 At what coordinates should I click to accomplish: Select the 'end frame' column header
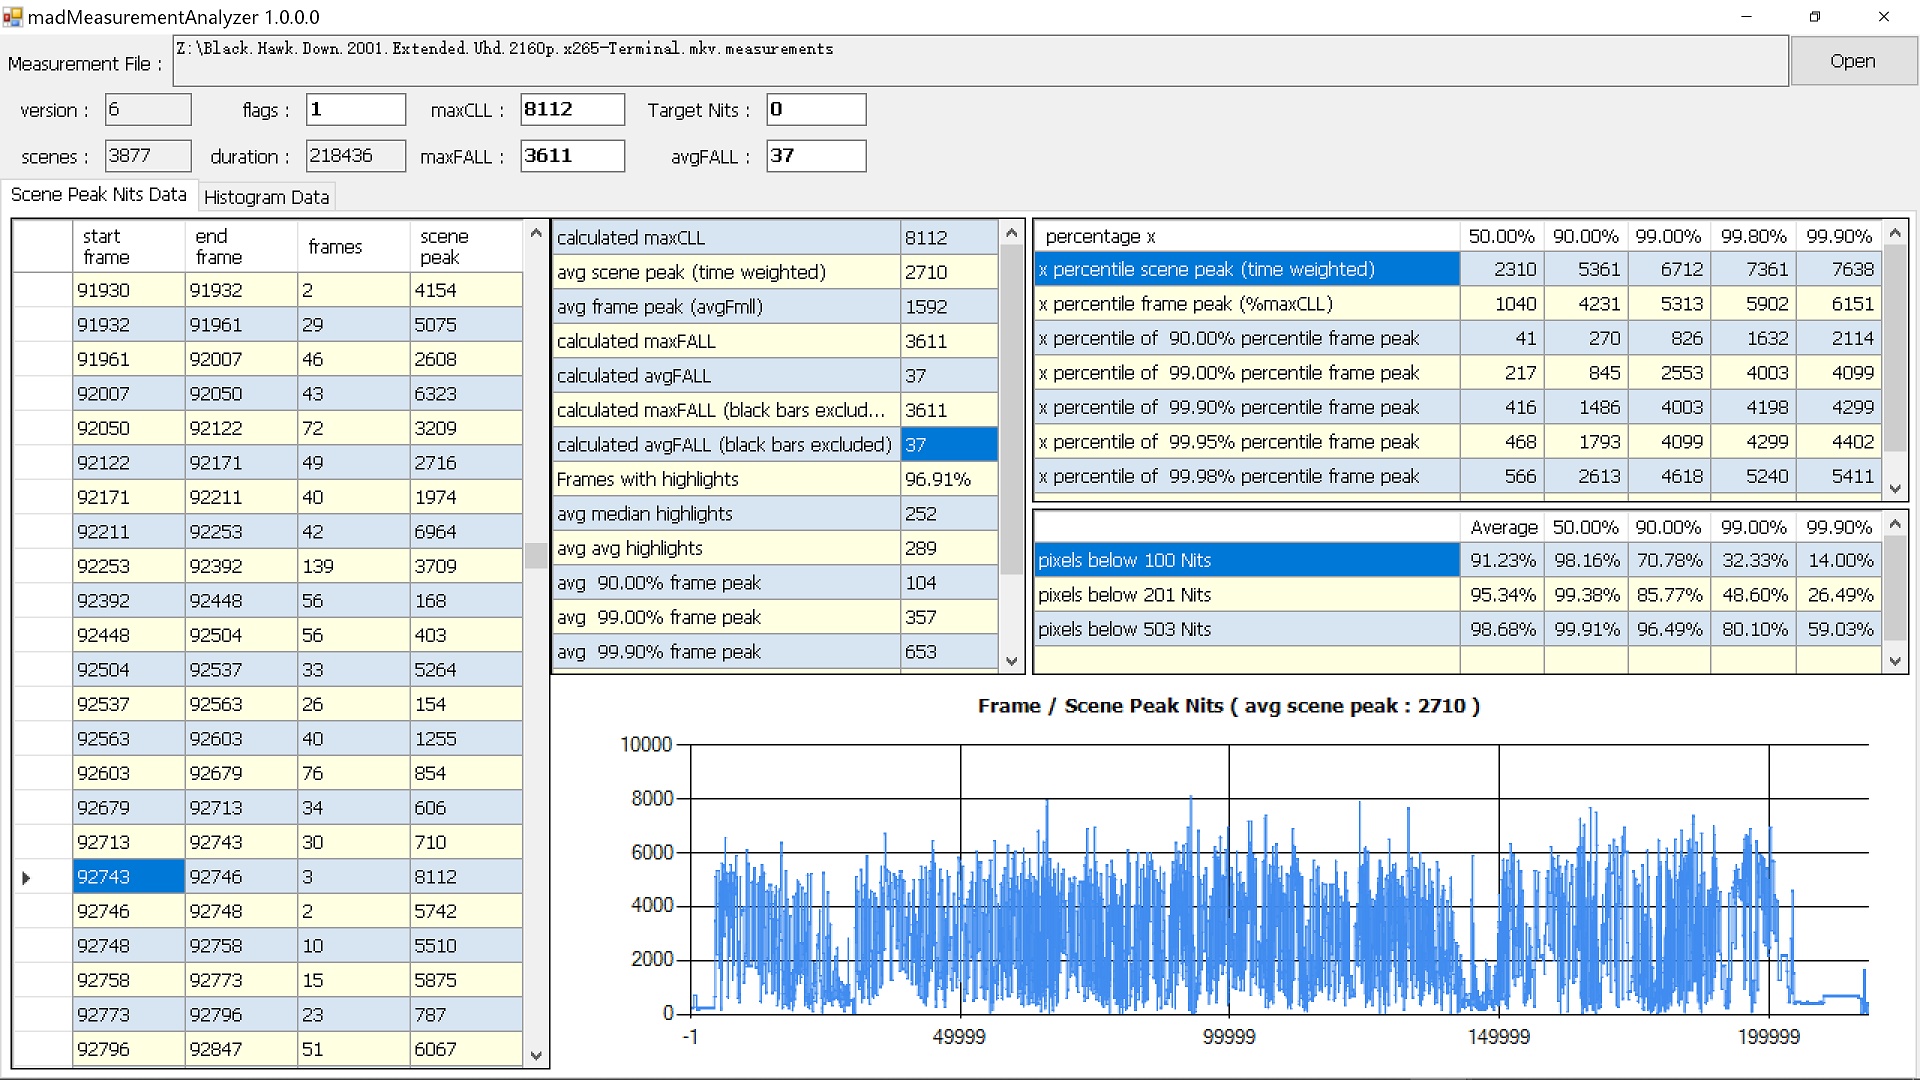(x=241, y=247)
